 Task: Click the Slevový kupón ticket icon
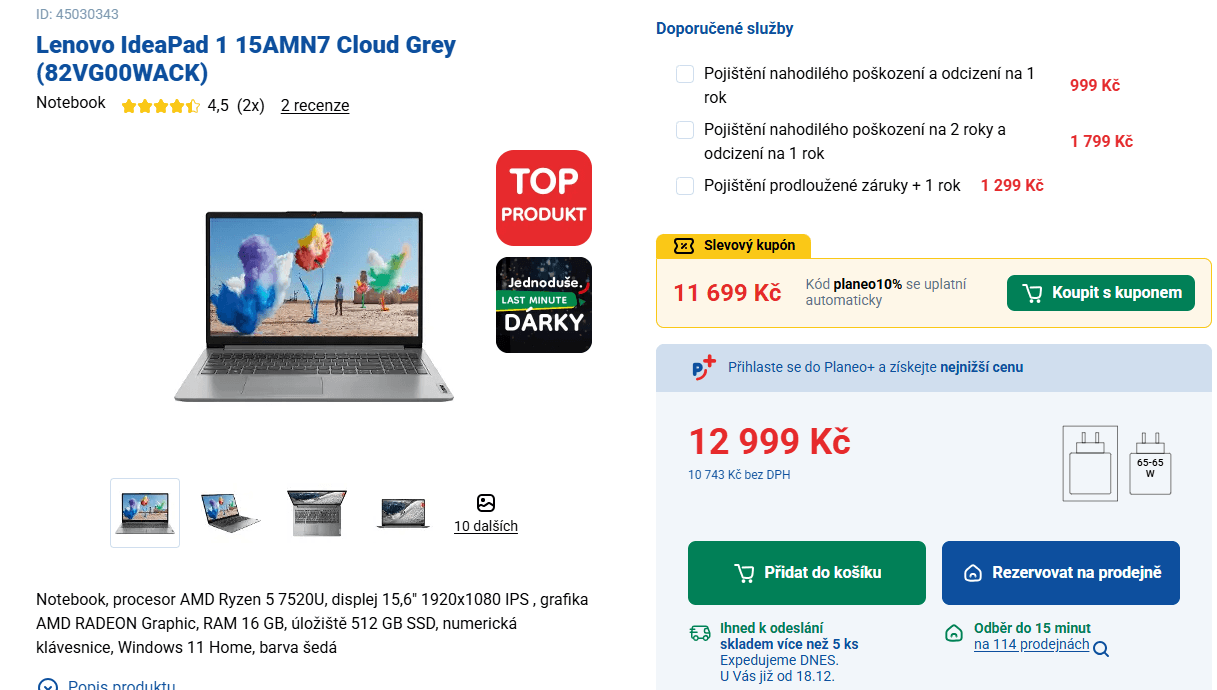pos(684,245)
